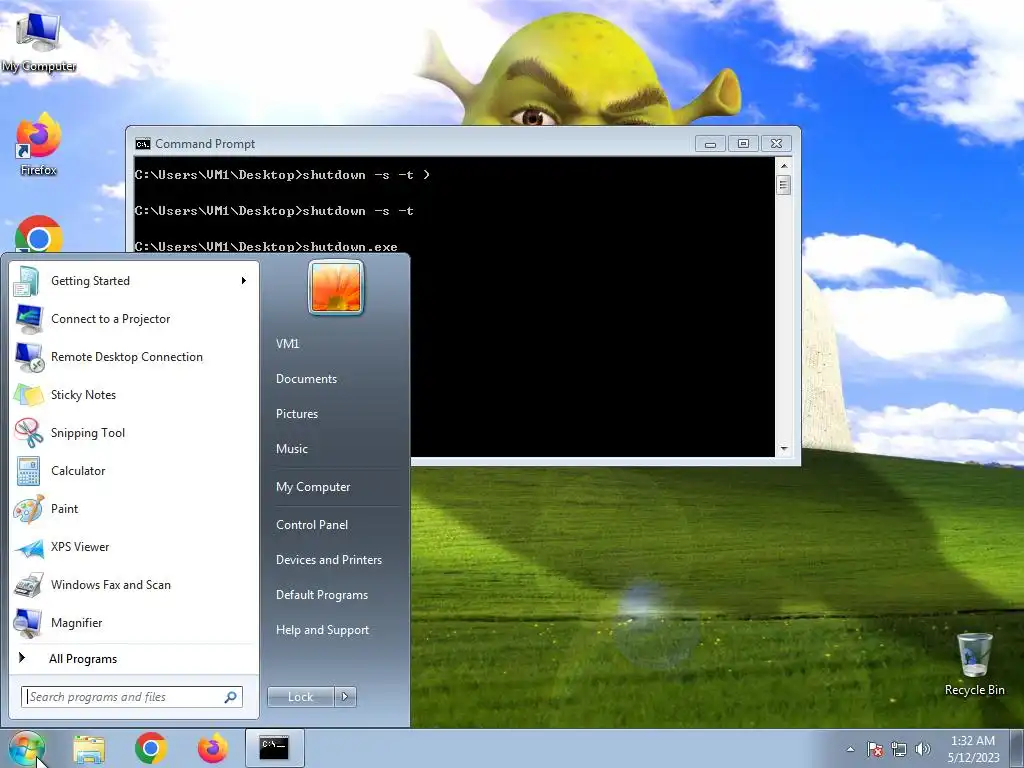Open XPS Viewer
This screenshot has width=1024, height=768.
(x=134, y=547)
